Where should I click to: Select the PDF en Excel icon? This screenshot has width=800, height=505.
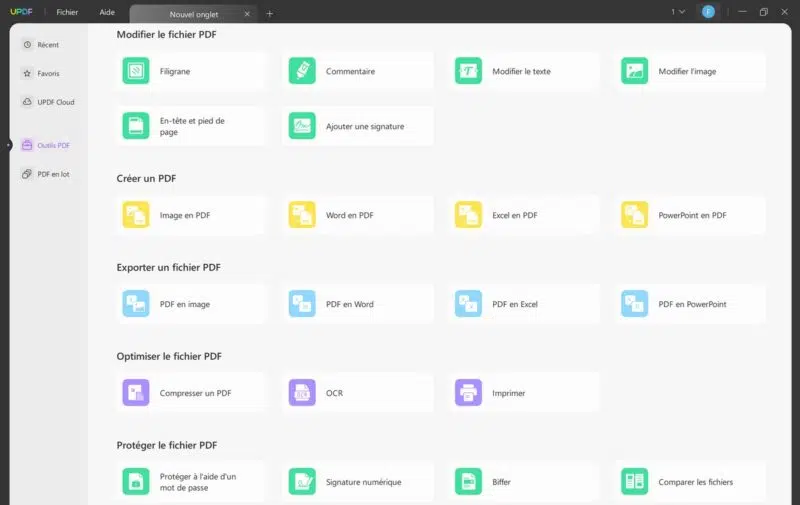pyautogui.click(x=468, y=304)
